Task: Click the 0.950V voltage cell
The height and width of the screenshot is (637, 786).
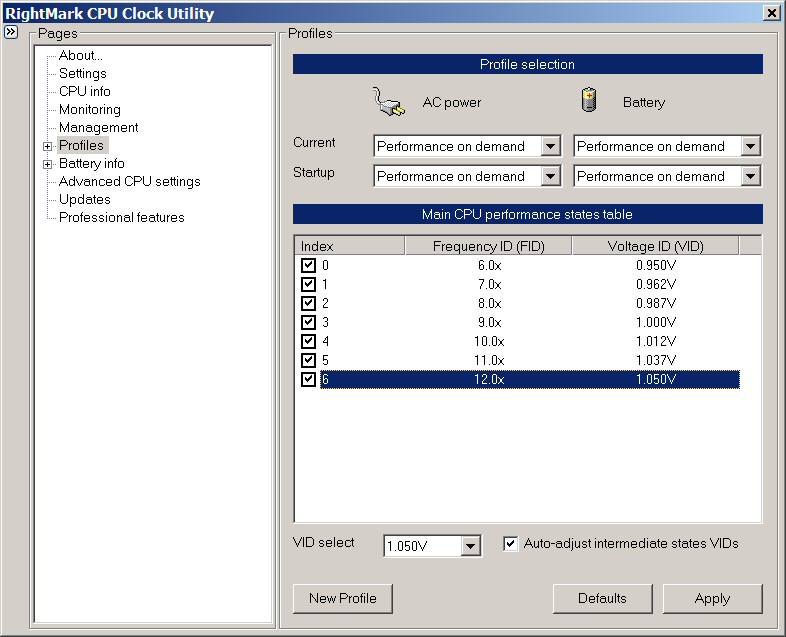Action: 656,265
